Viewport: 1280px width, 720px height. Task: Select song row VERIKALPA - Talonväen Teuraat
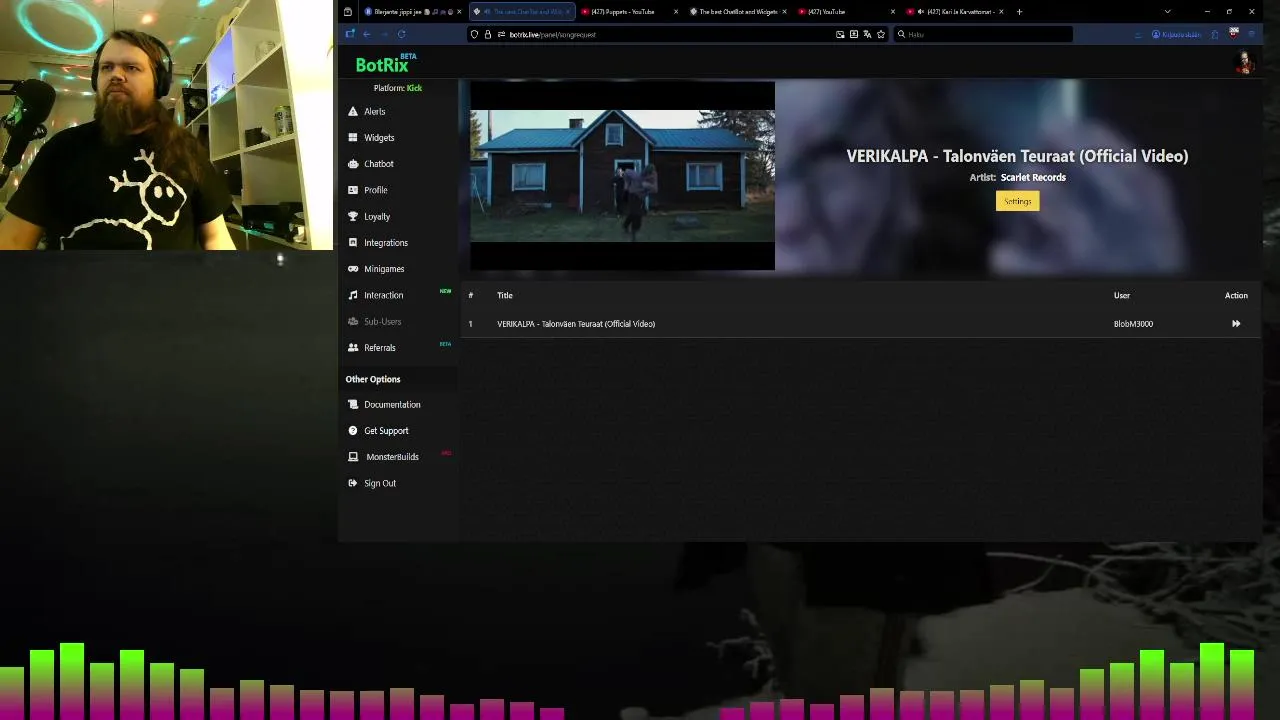860,324
